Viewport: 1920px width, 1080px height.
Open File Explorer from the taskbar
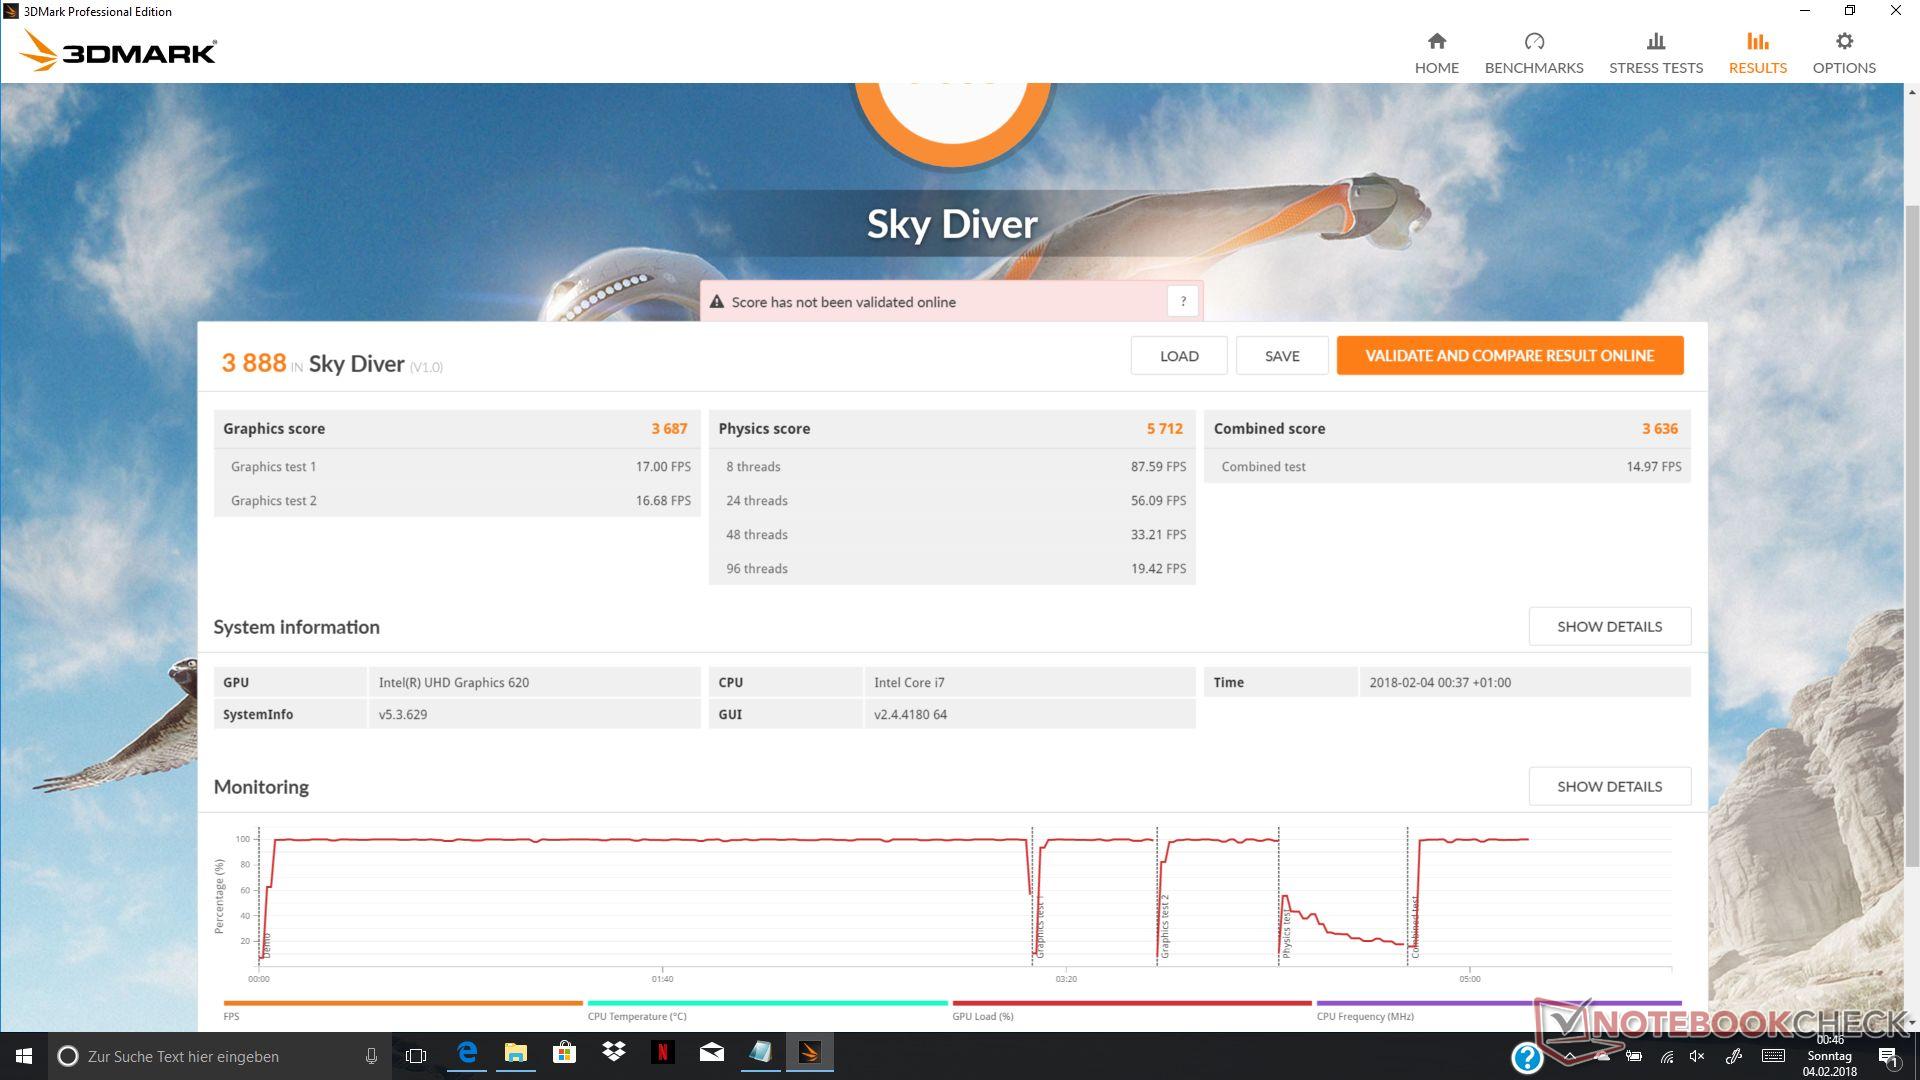click(x=516, y=1054)
